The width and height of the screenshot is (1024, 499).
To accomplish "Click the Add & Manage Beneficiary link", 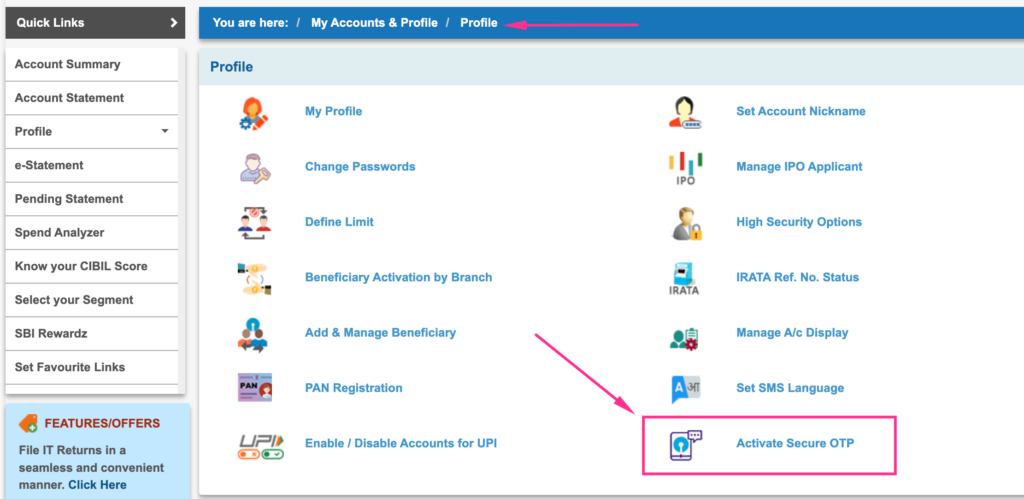I will (380, 333).
